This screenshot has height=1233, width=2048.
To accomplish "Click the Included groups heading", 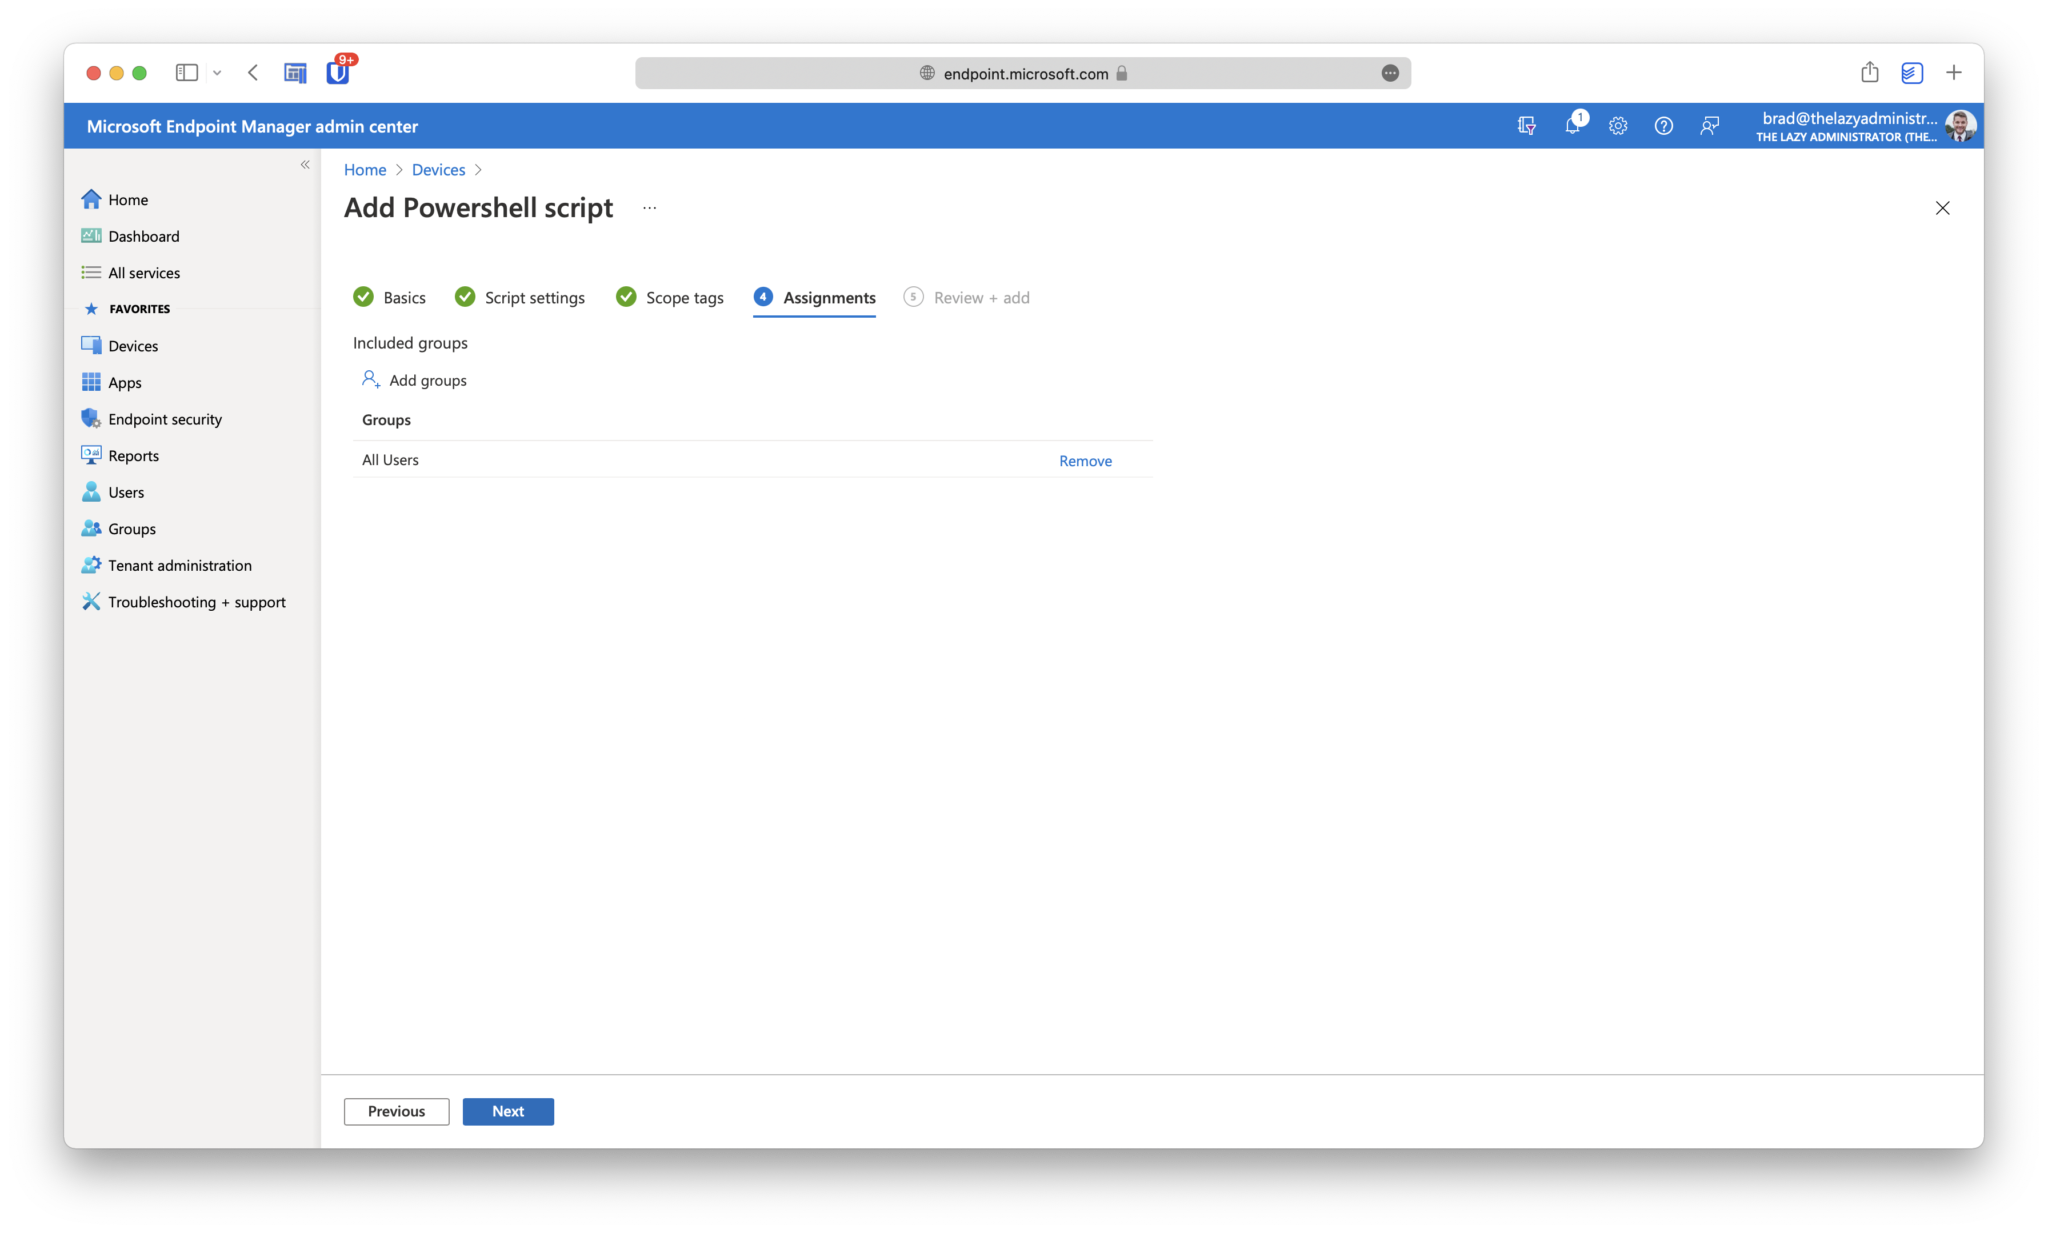I will 410,342.
